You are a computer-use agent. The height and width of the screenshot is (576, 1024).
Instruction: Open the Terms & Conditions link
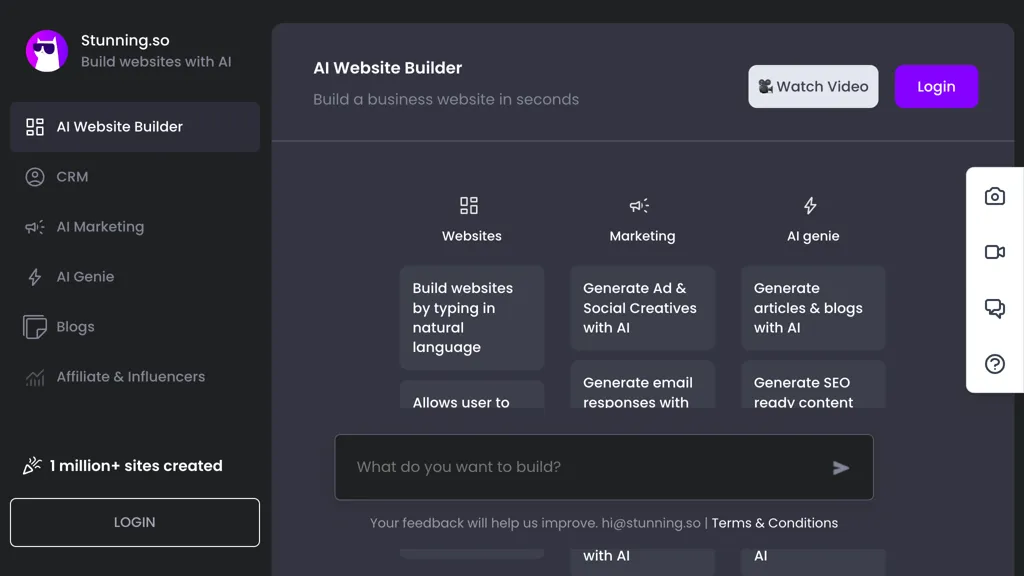[774, 523]
